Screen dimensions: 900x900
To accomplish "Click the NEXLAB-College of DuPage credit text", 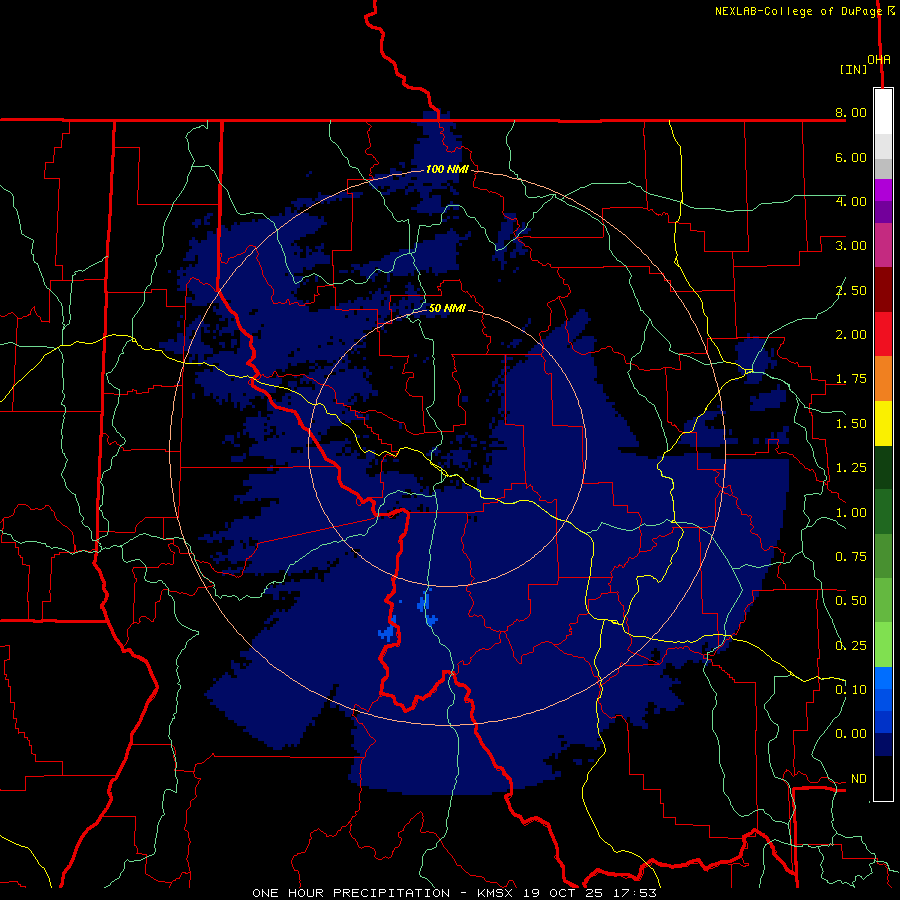I will click(798, 11).
